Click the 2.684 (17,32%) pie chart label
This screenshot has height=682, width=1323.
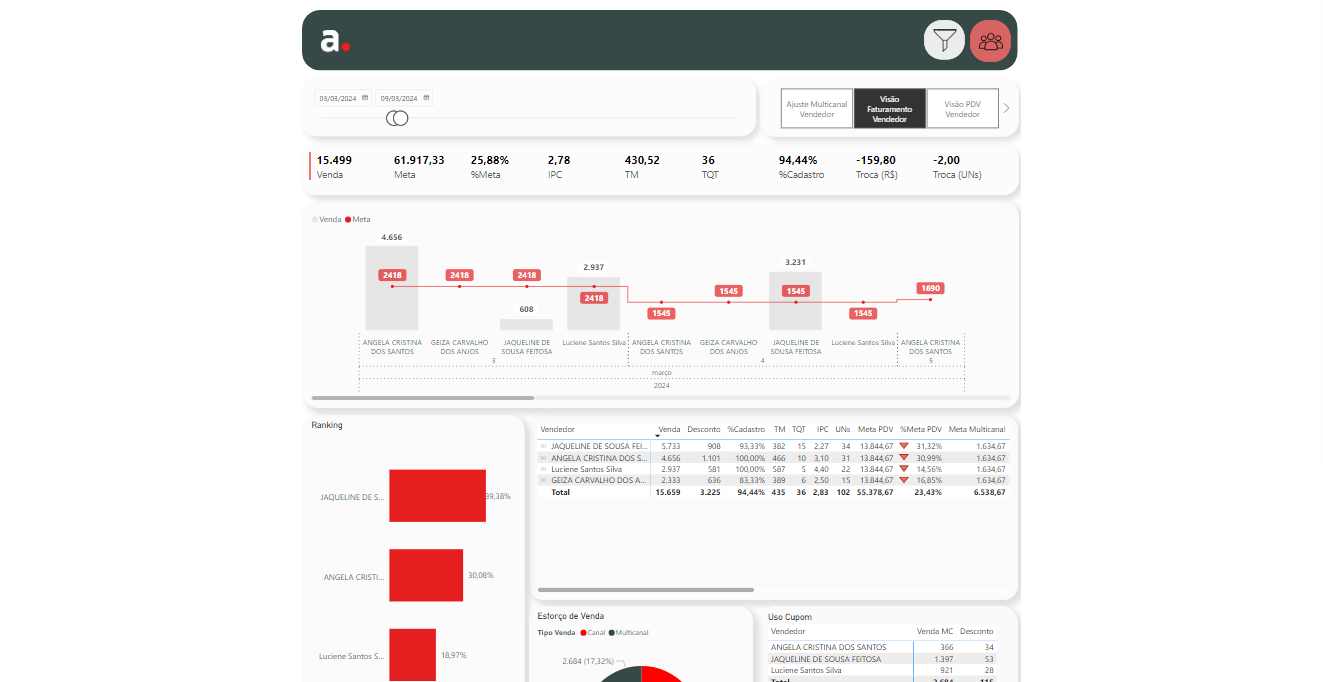pyautogui.click(x=587, y=661)
